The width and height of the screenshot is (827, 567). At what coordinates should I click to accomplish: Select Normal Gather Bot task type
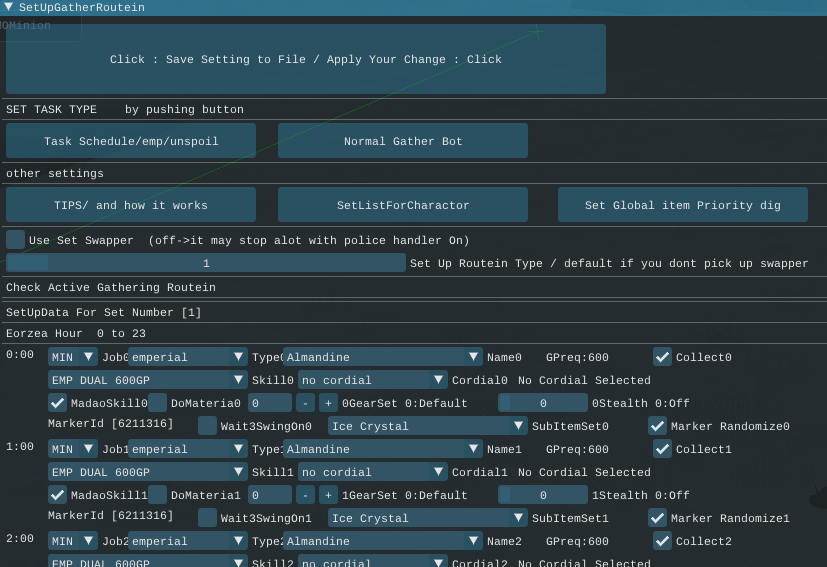[403, 141]
